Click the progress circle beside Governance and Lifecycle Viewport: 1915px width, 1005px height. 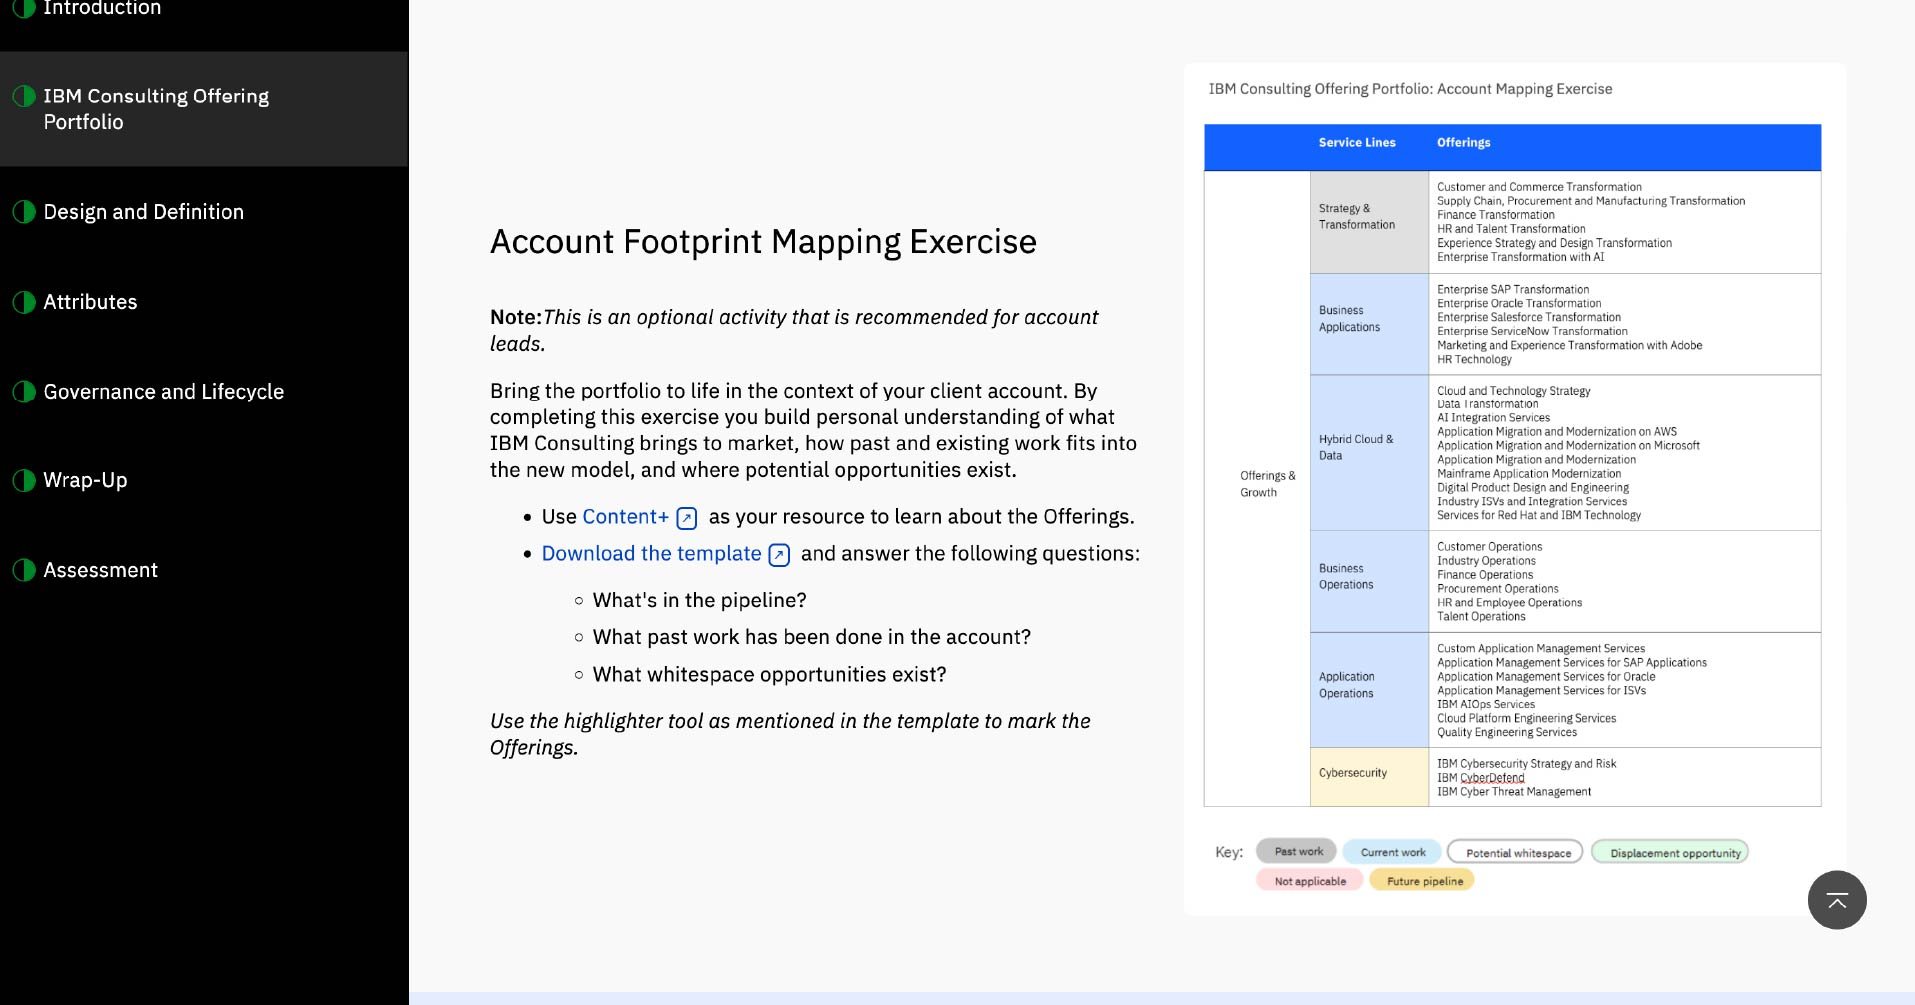click(24, 392)
